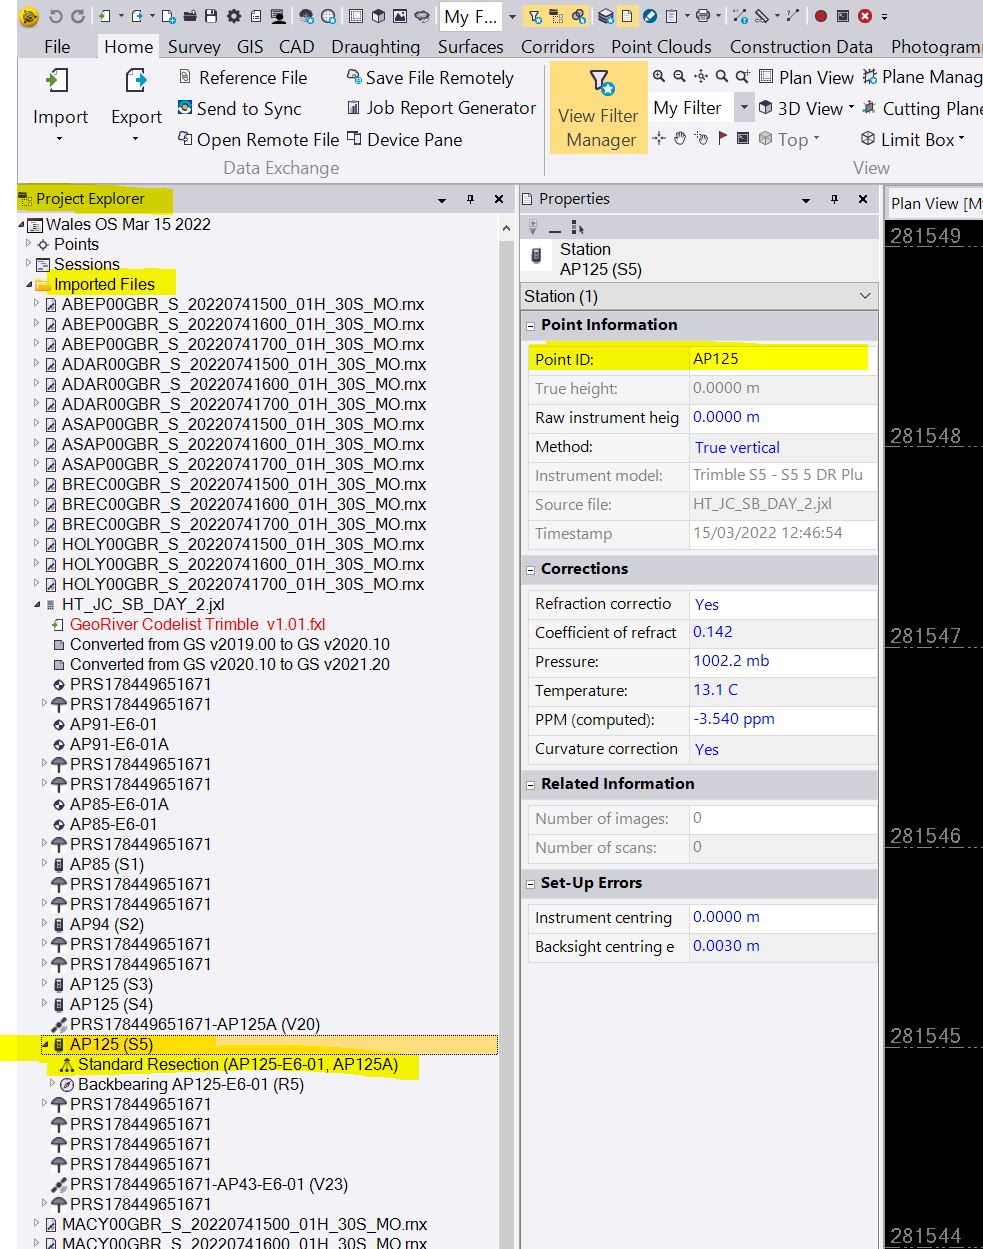The image size is (983, 1249).
Task: Switch to the GIS ribbon tab
Action: [250, 46]
